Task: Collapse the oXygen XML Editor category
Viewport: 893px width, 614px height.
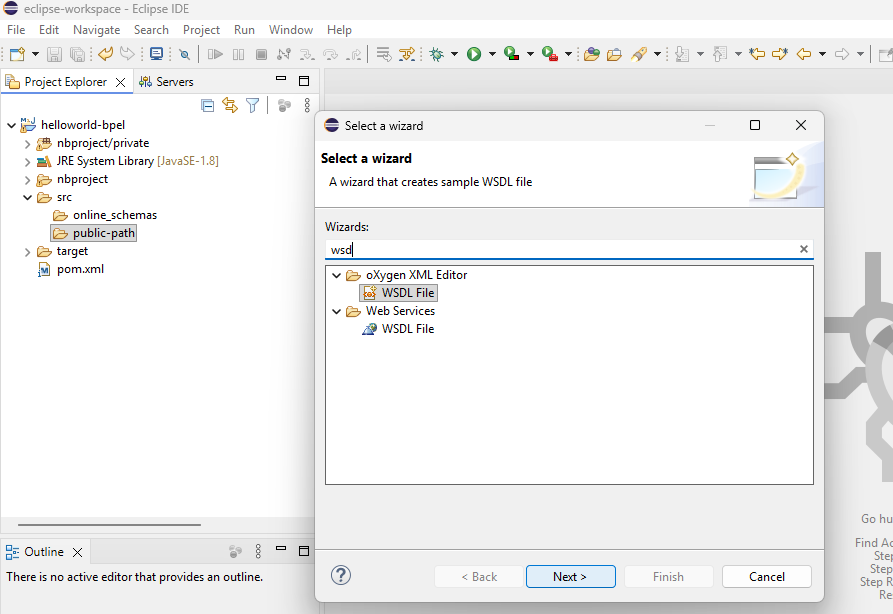Action: pos(337,276)
